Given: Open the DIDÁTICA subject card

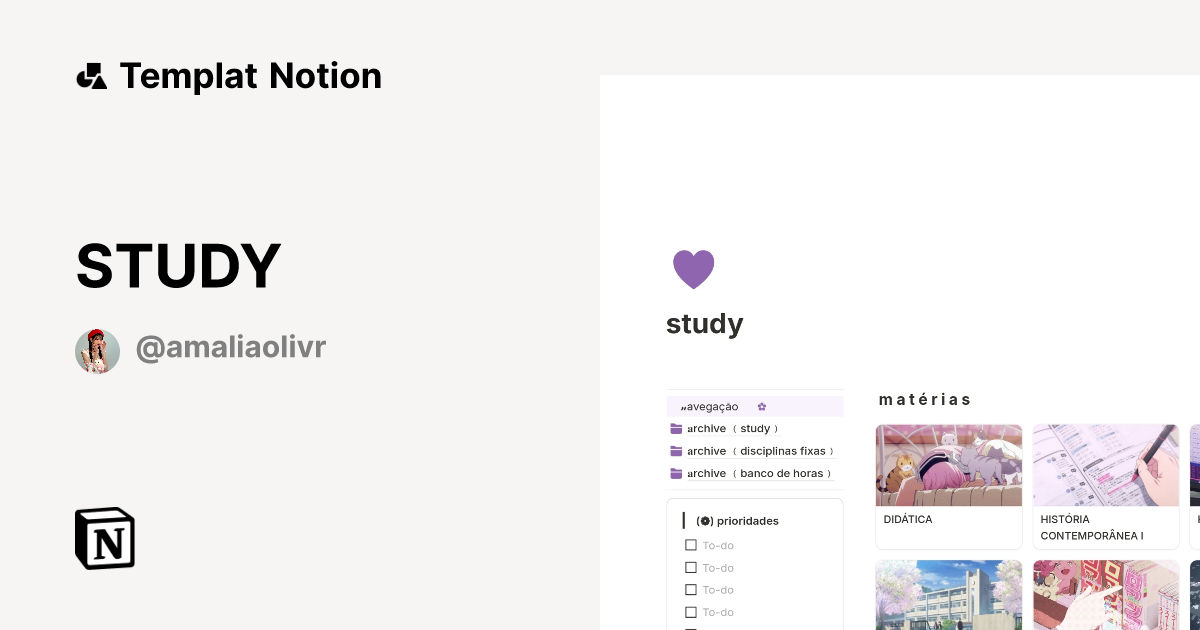Looking at the screenshot, I should pyautogui.click(x=948, y=486).
